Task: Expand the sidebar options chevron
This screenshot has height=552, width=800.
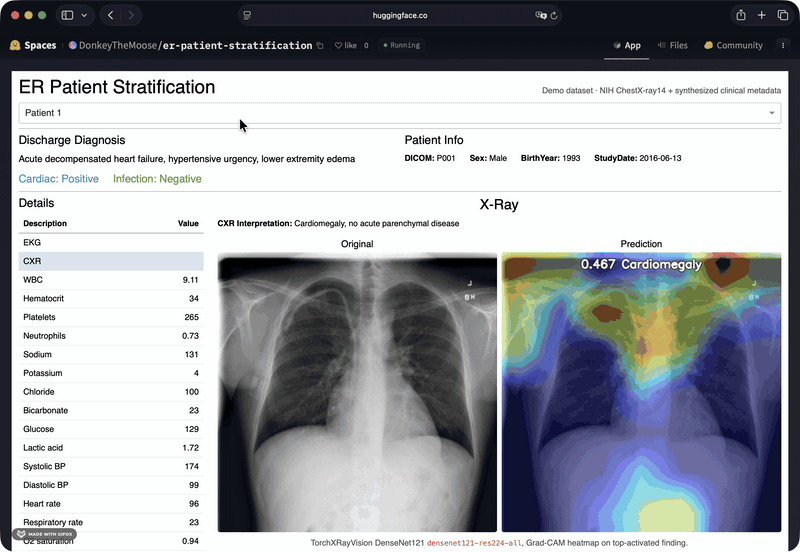Action: 84,15
